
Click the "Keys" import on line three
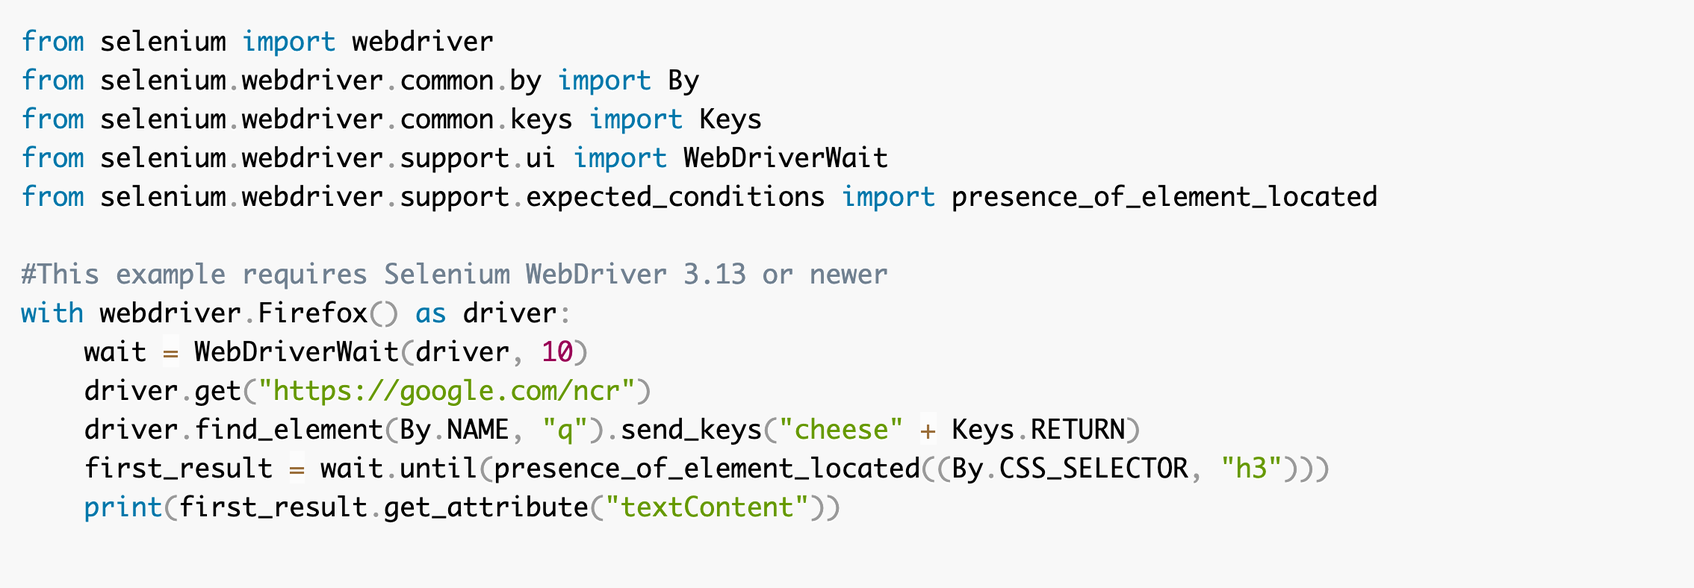point(731,120)
